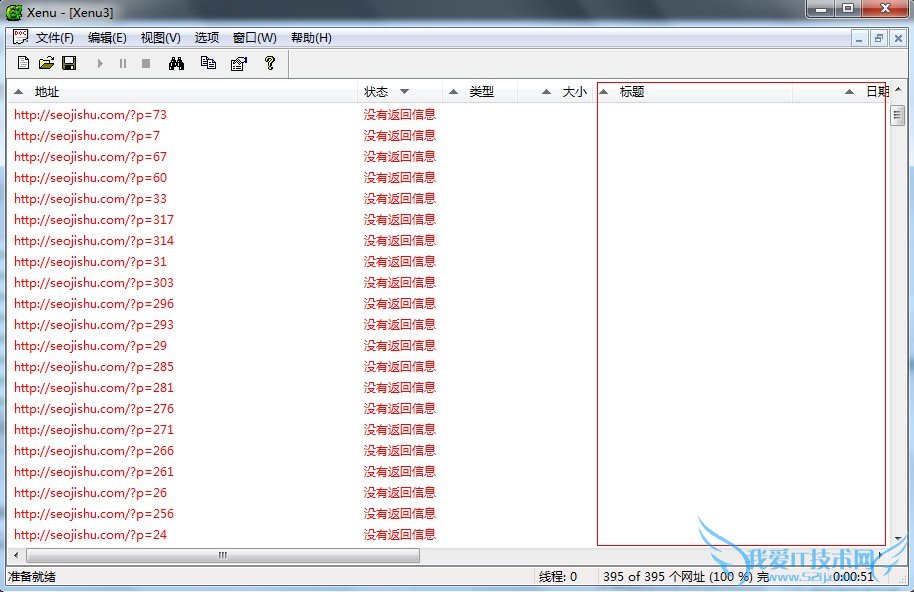Click the Pause toolbar button
914x592 pixels.
click(x=123, y=64)
